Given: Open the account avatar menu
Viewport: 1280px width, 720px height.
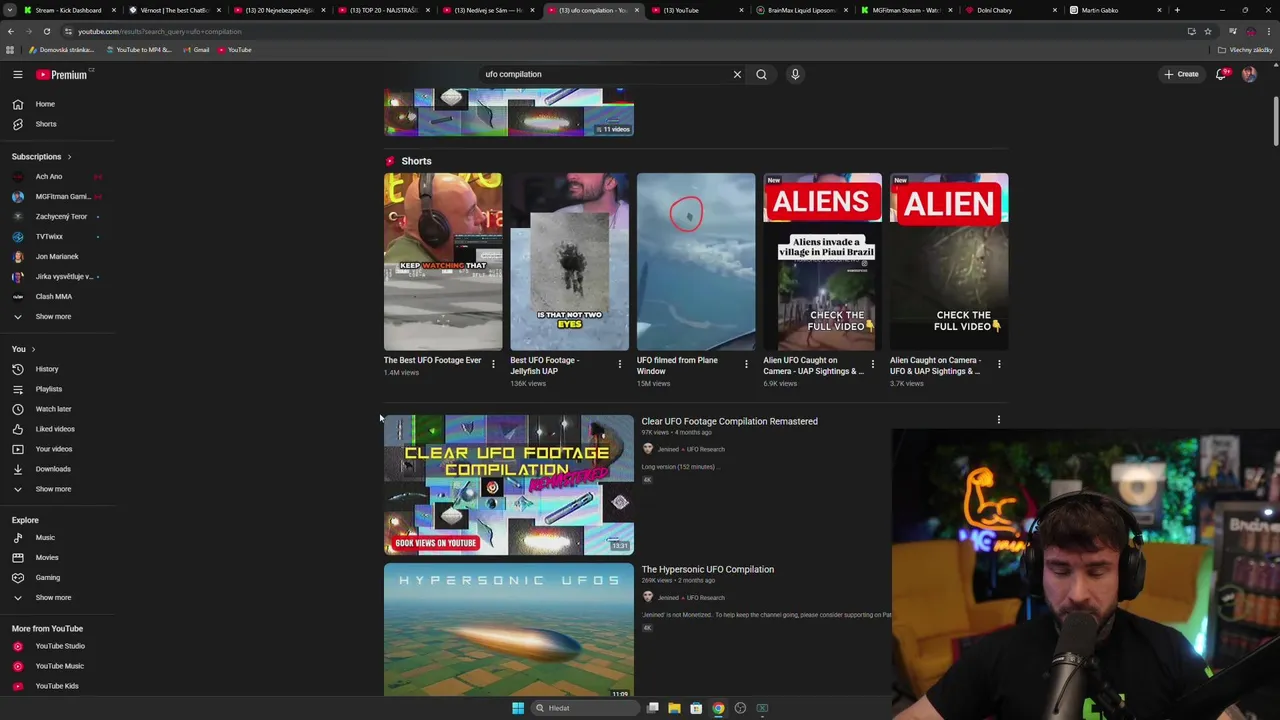Looking at the screenshot, I should [x=1249, y=74].
